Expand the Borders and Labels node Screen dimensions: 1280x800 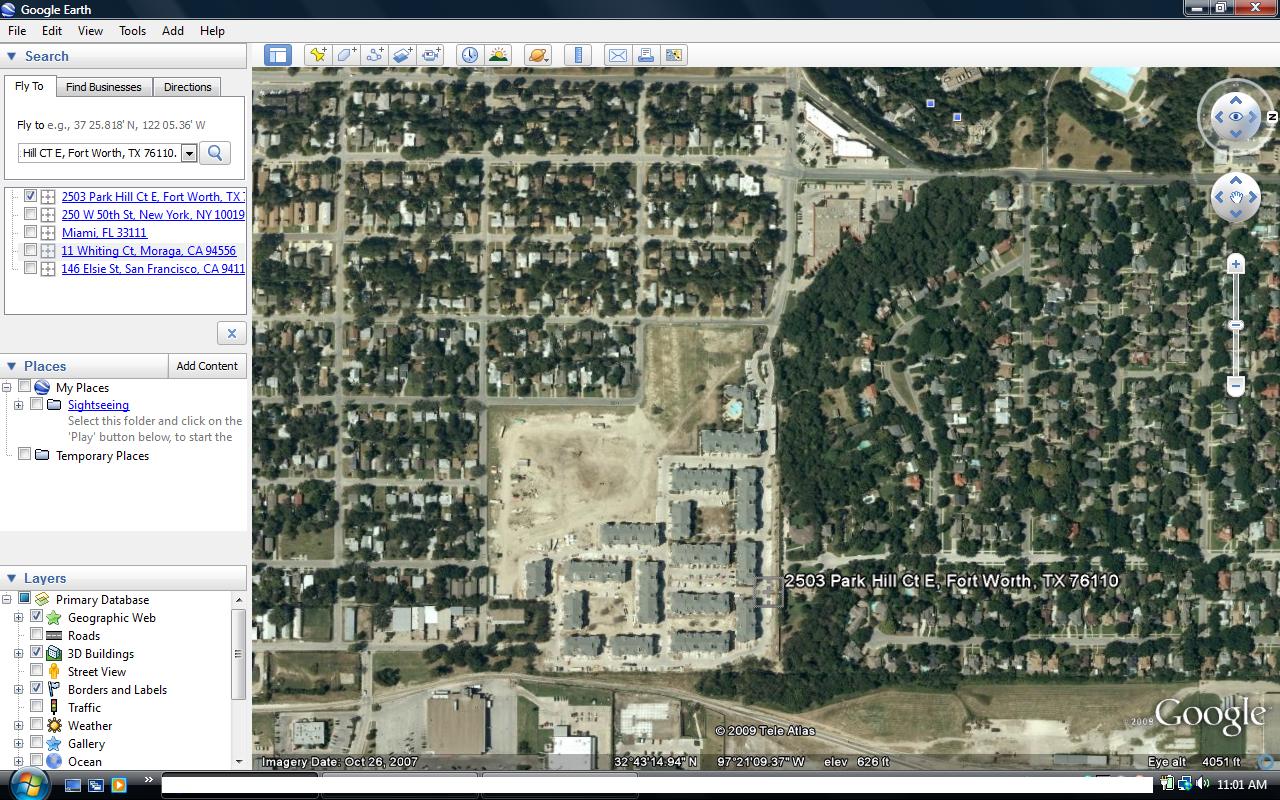(19, 689)
